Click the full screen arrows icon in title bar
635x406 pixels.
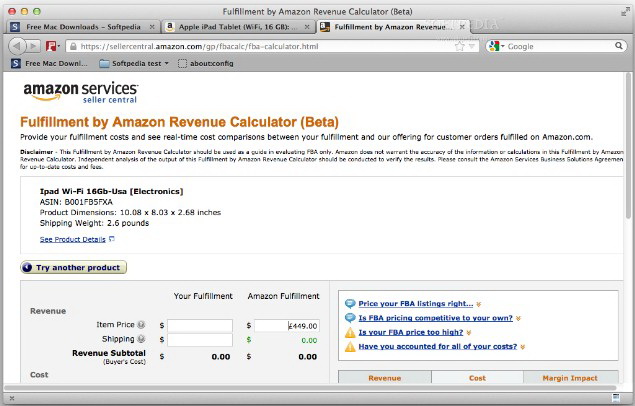626,12
